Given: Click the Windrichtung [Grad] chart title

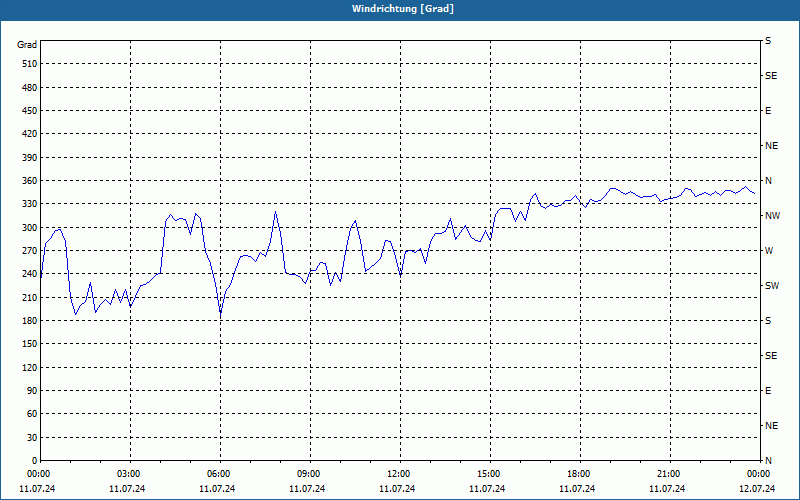Looking at the screenshot, I should click(403, 9).
